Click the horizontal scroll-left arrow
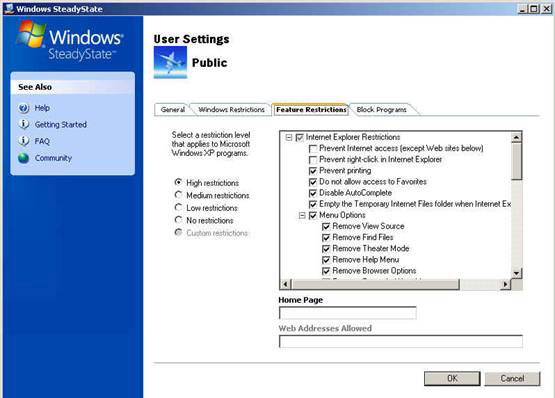This screenshot has height=398, width=555. point(286,284)
